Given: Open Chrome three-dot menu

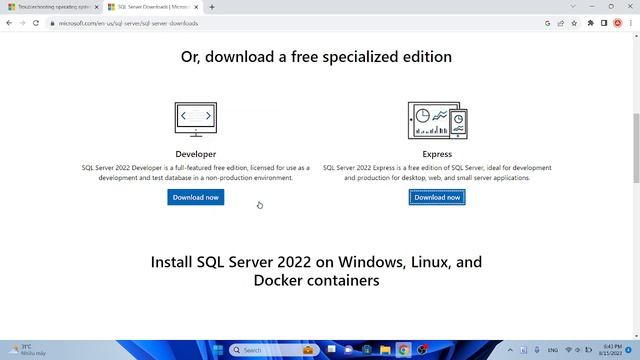Looking at the screenshot, I should tap(631, 23).
